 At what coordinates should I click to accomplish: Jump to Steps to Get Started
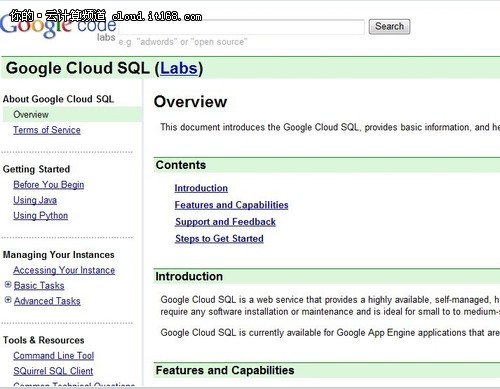219,239
